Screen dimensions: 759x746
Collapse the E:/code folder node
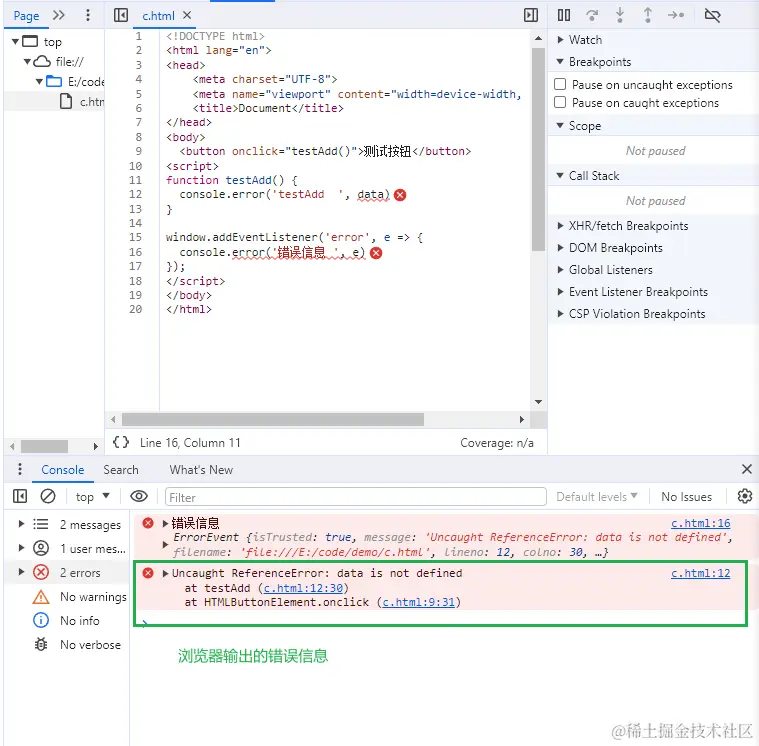(39, 82)
